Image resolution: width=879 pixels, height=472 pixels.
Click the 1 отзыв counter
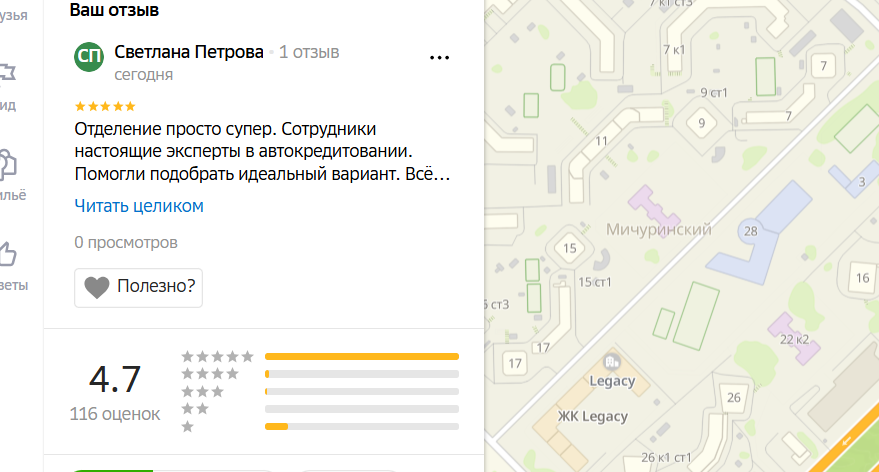[x=309, y=52]
